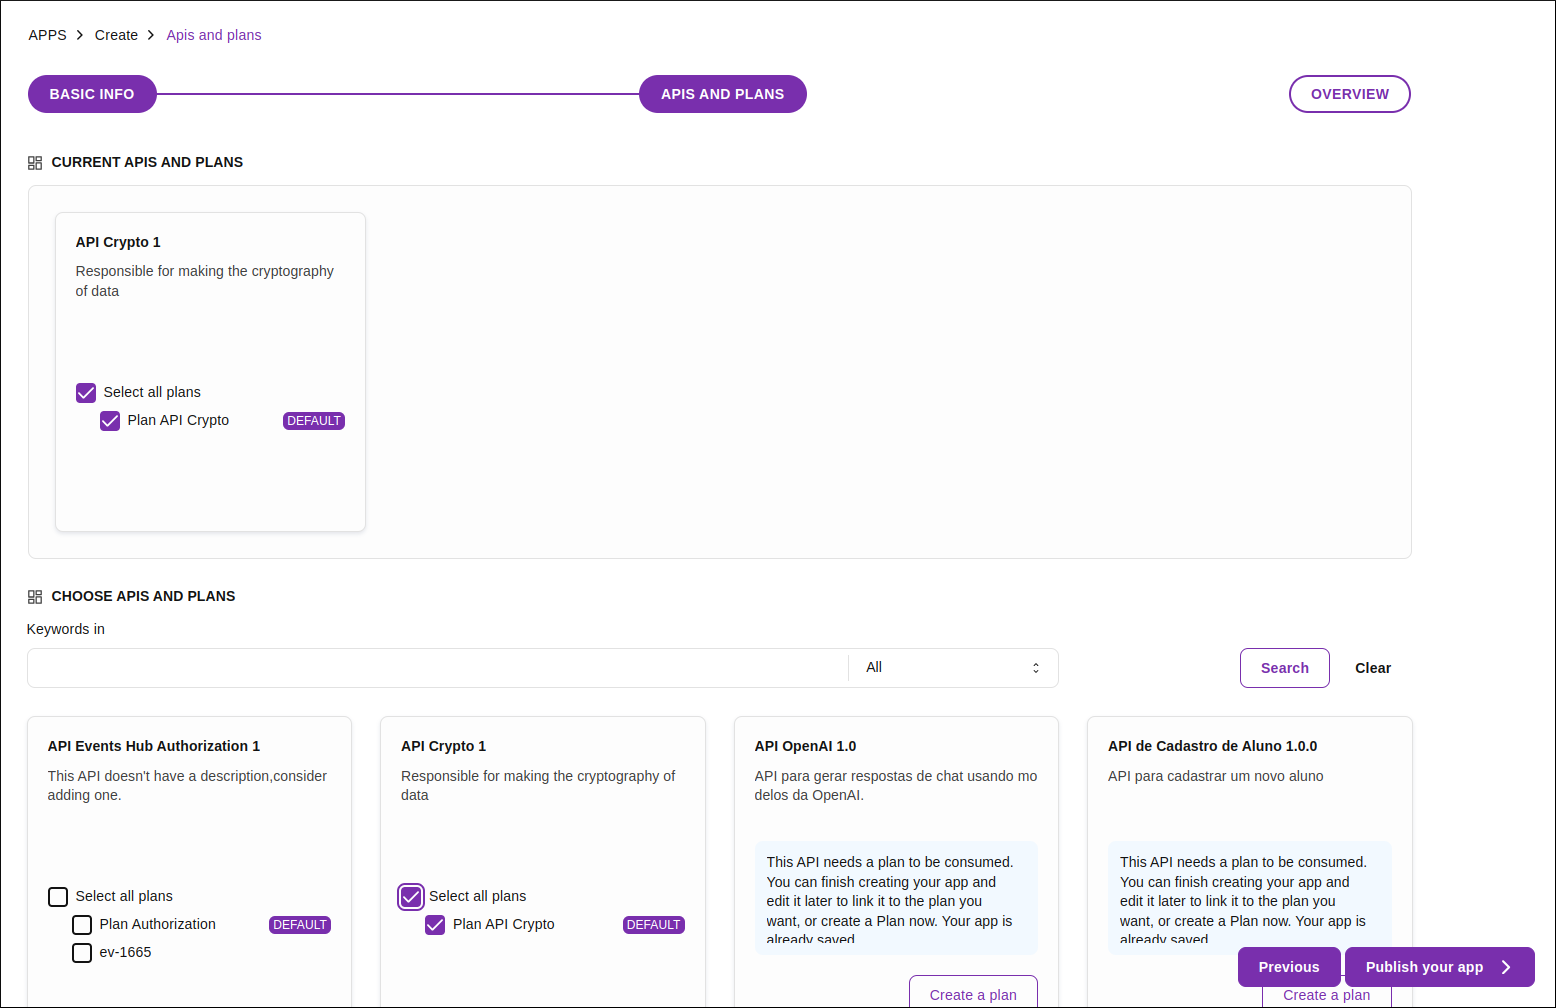Screen dimensions: 1556x1008
Task: Open the All keyword filter dropdown
Action: (x=950, y=667)
